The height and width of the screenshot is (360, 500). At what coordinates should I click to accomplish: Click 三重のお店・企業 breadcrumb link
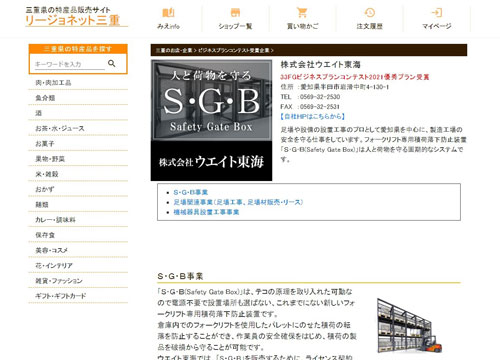(174, 50)
